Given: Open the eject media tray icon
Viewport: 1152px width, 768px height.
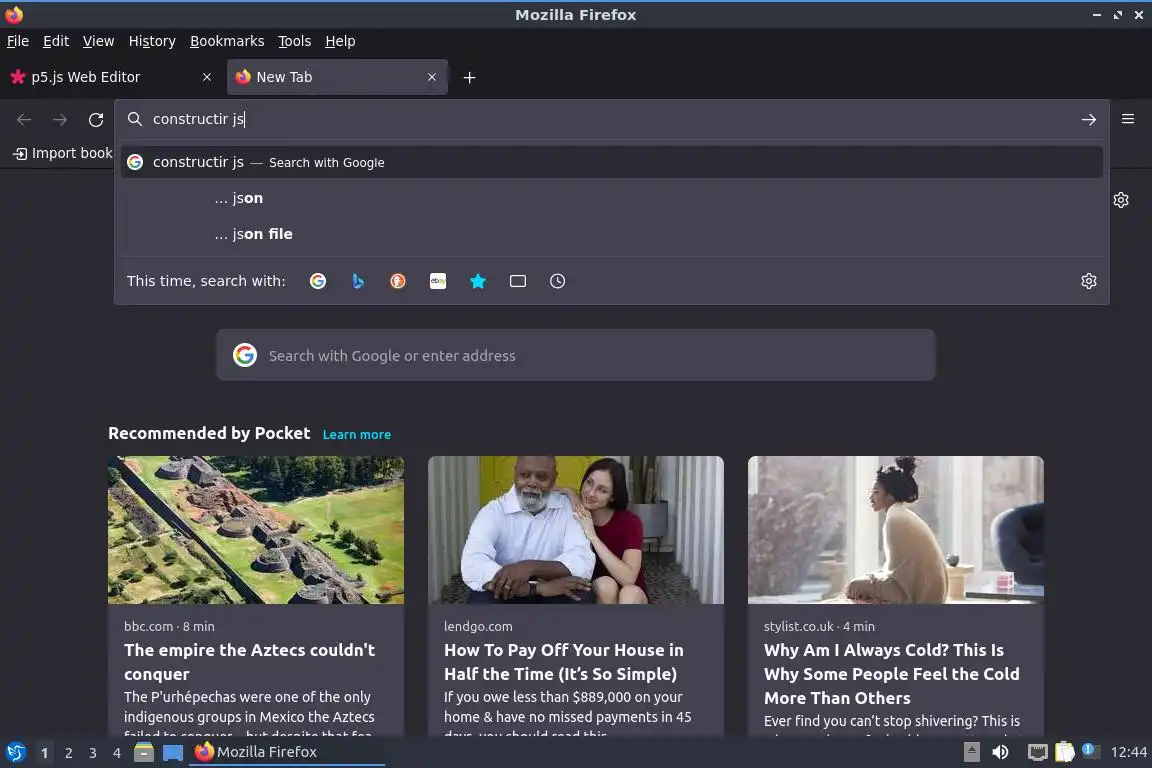Looking at the screenshot, I should (971, 752).
